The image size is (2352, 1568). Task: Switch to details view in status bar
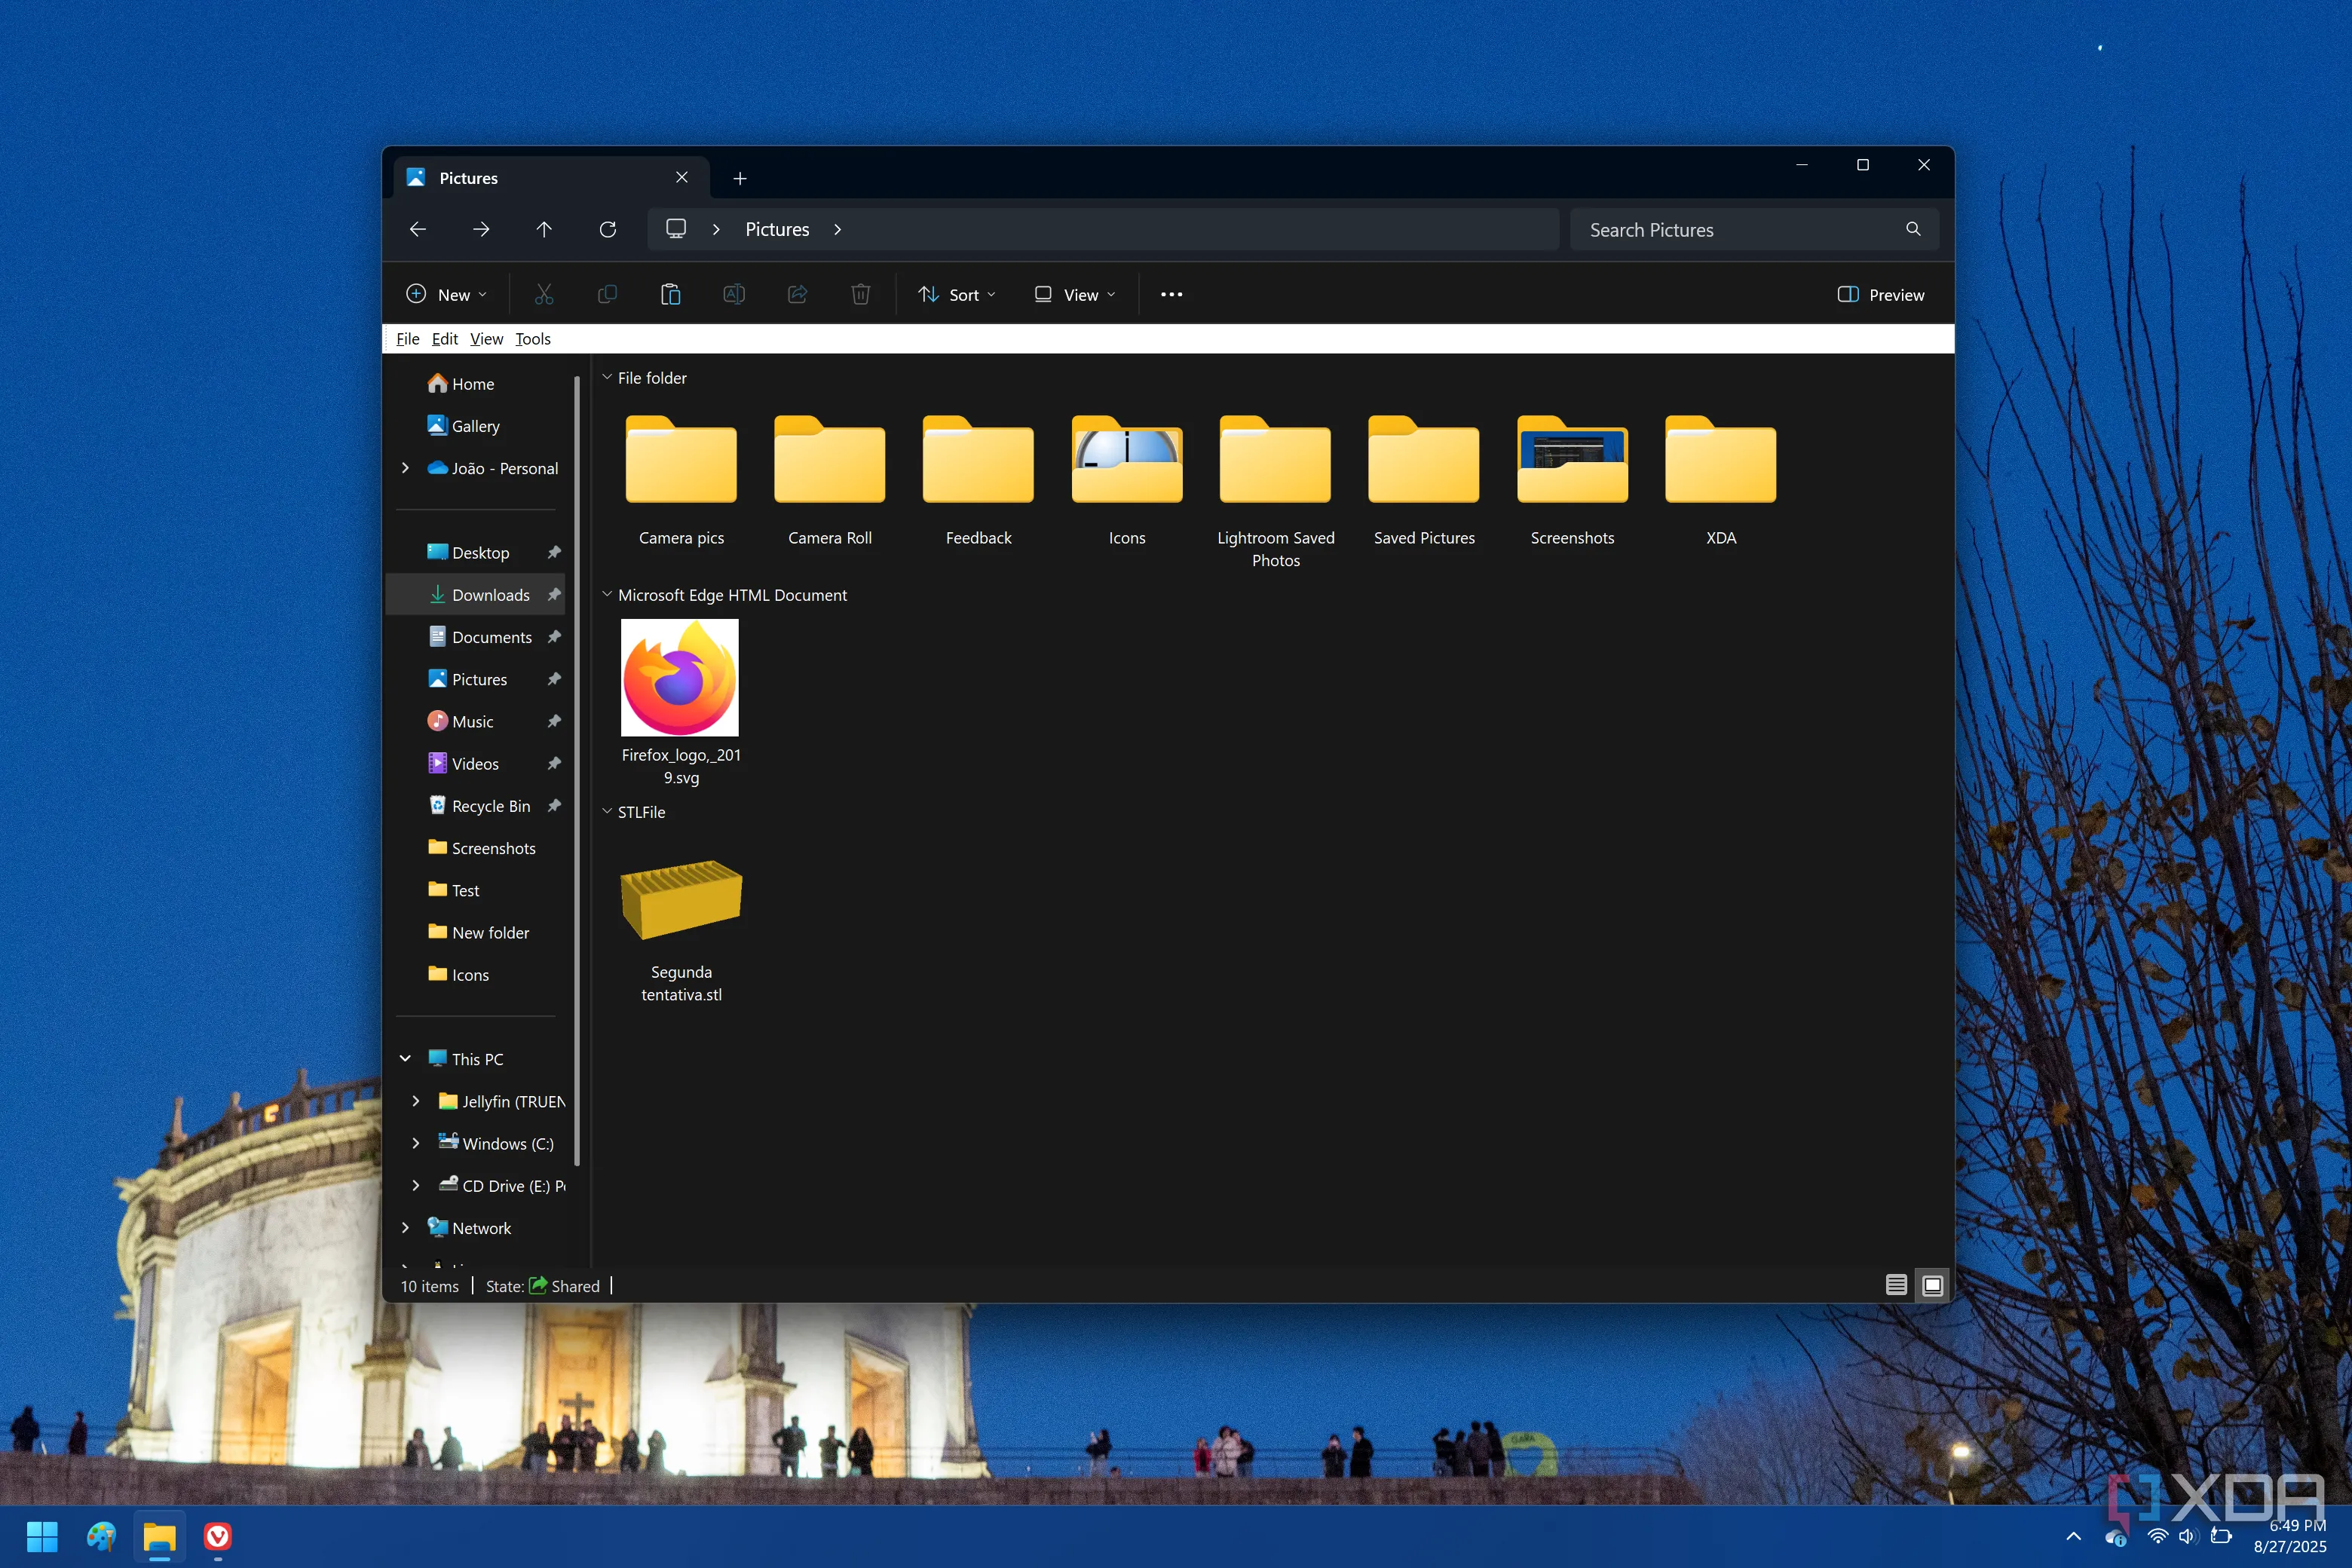pyautogui.click(x=1895, y=1285)
